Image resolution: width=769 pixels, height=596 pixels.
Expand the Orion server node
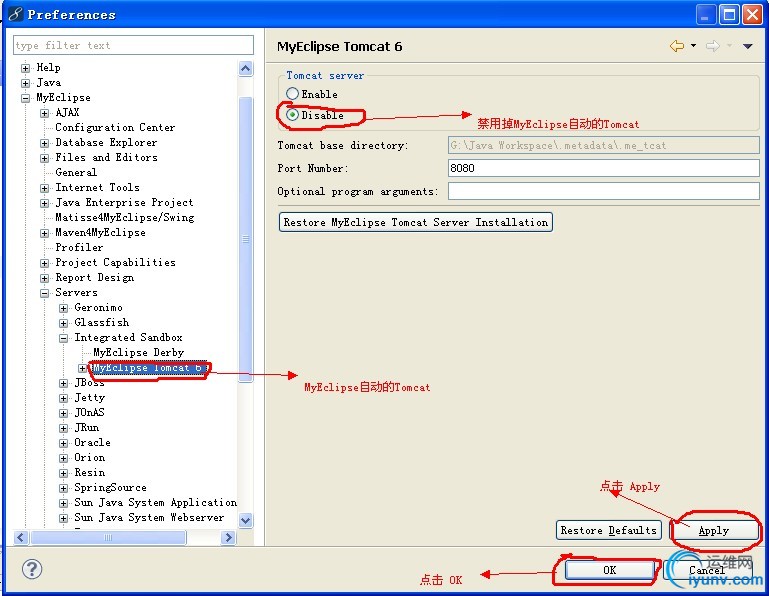(x=63, y=458)
